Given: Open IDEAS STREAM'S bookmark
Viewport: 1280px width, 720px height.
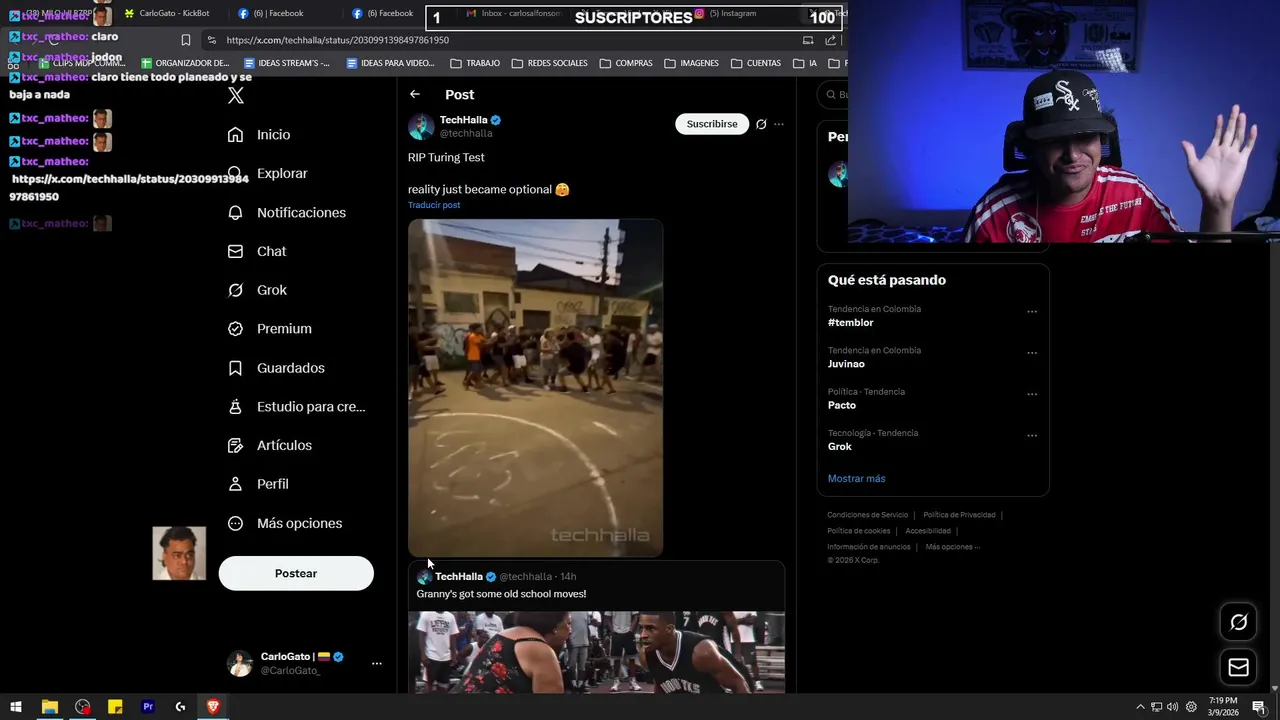Looking at the screenshot, I should point(286,63).
